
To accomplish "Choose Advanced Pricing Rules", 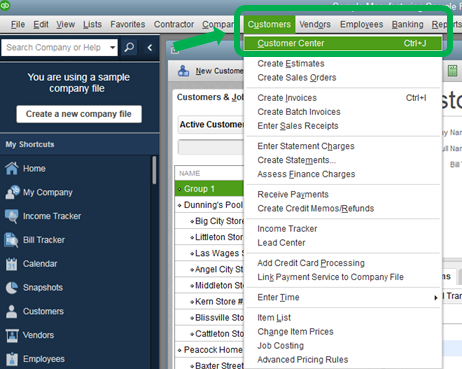I will pos(302,360).
